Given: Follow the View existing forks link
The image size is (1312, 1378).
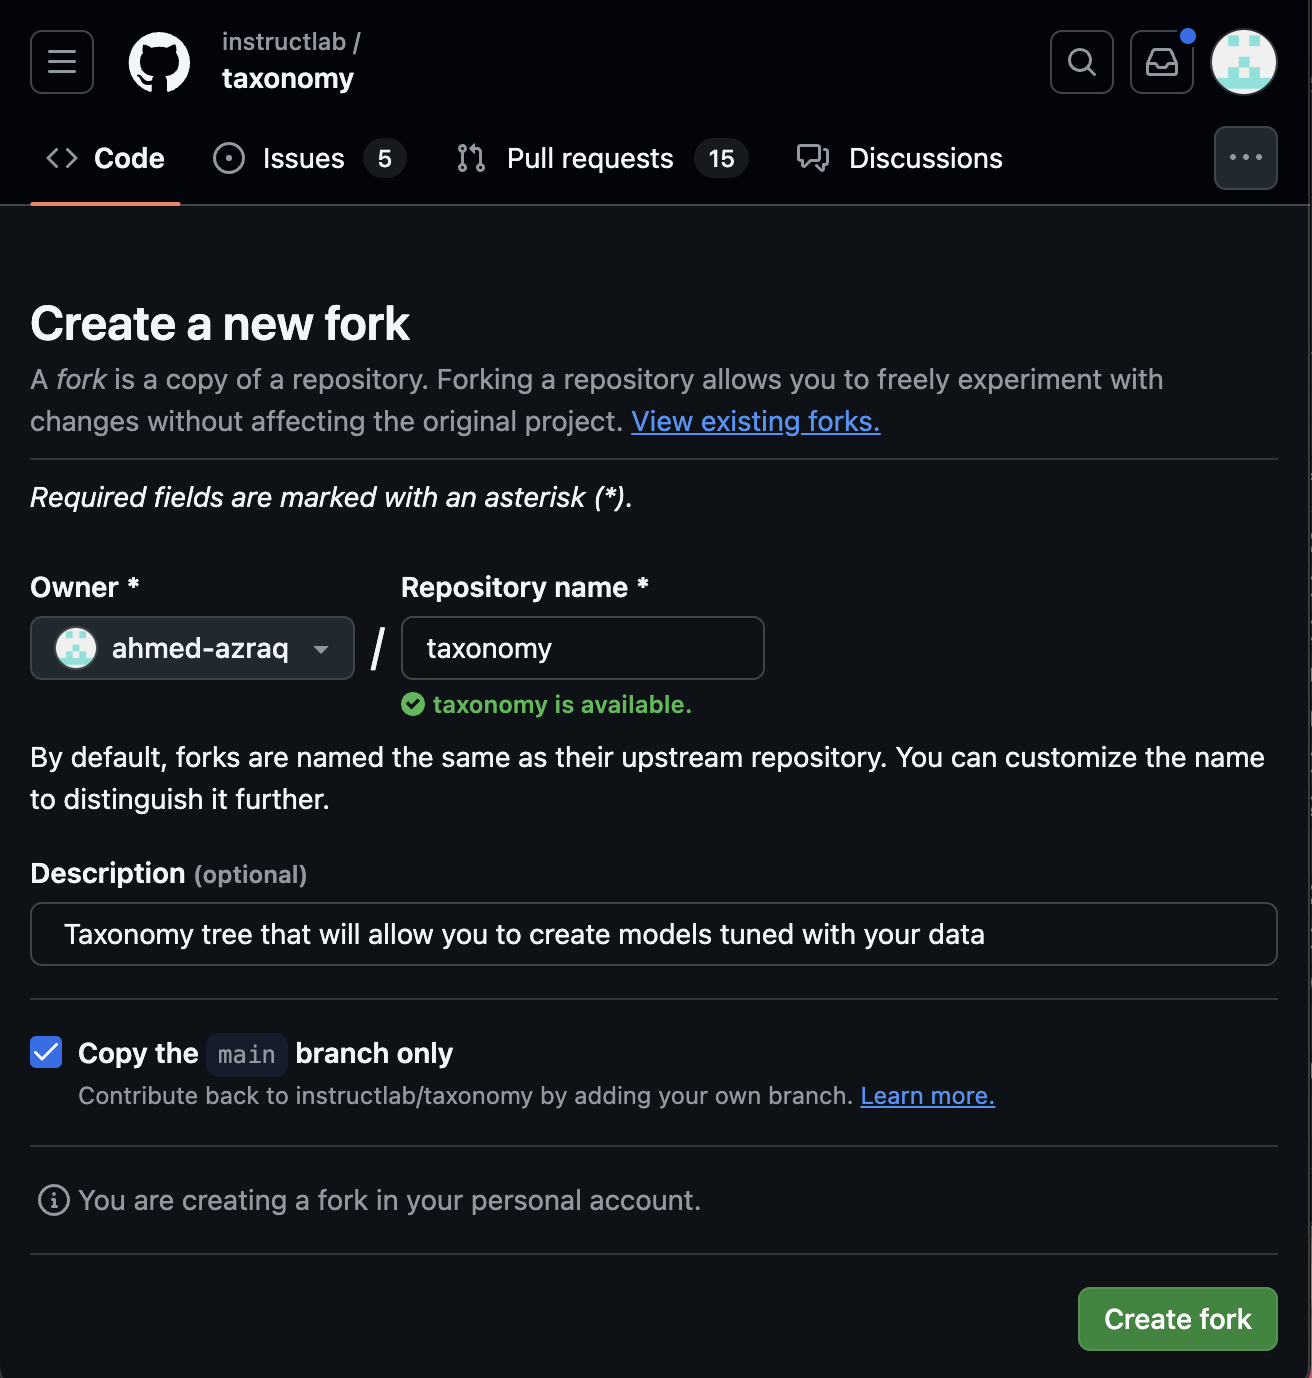Looking at the screenshot, I should pyautogui.click(x=755, y=422).
